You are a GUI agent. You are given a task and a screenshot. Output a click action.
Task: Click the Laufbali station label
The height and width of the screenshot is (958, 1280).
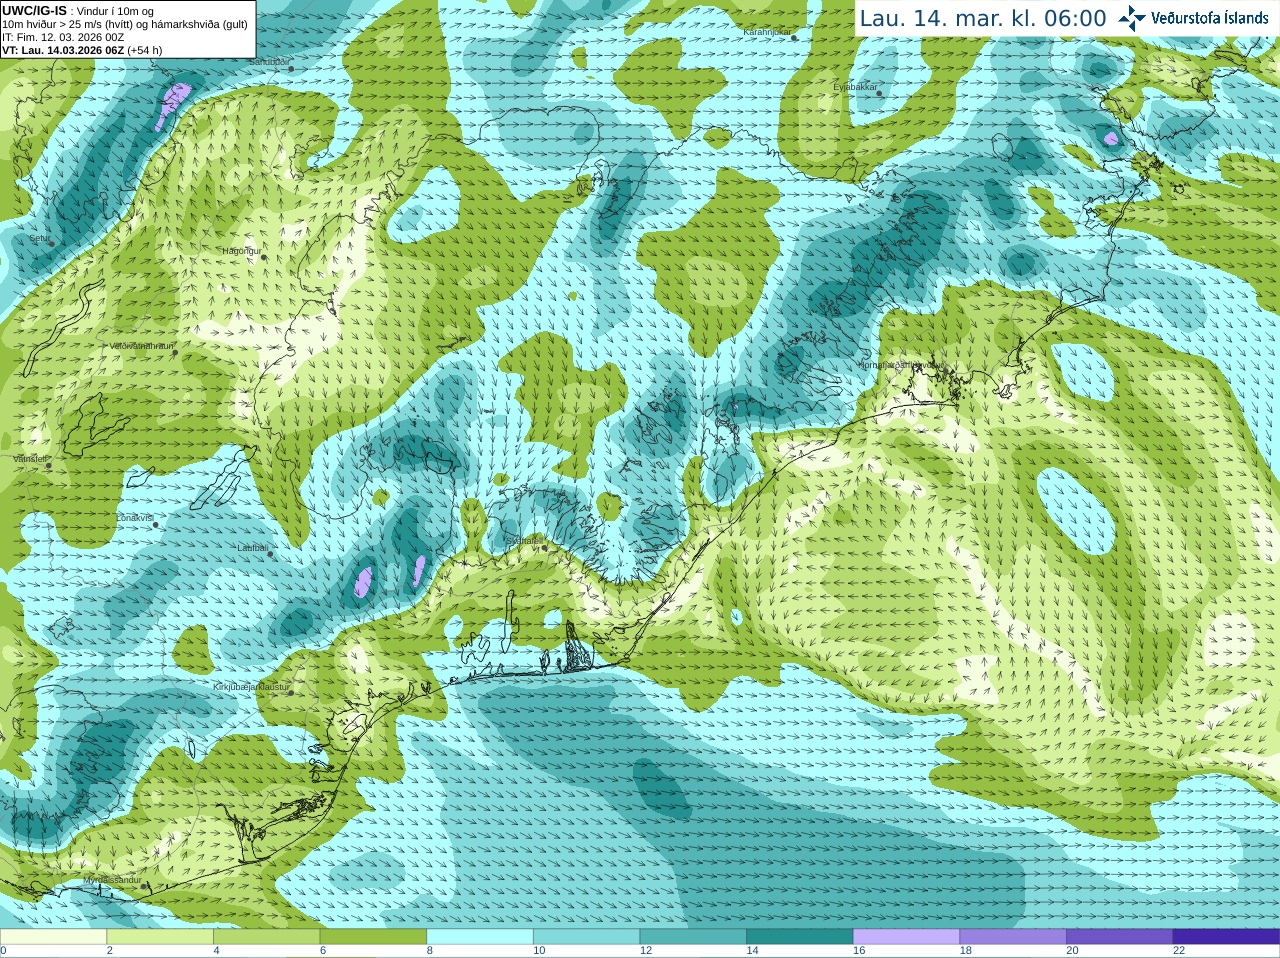(253, 548)
